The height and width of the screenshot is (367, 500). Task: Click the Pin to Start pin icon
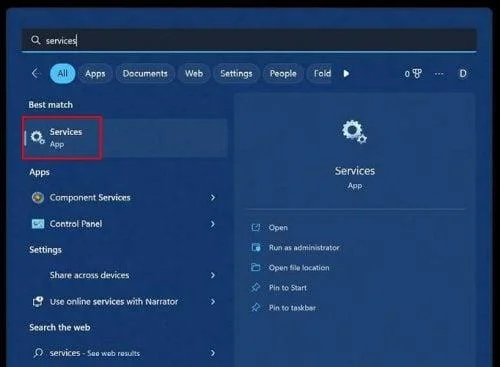tap(256, 287)
